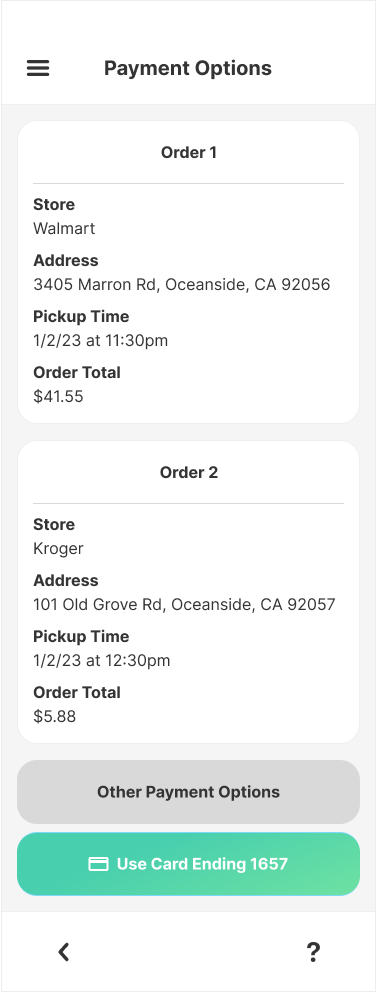377x992 pixels.
Task: Click pickup time 1/2/23 at 12:30pm
Action: coord(102,661)
